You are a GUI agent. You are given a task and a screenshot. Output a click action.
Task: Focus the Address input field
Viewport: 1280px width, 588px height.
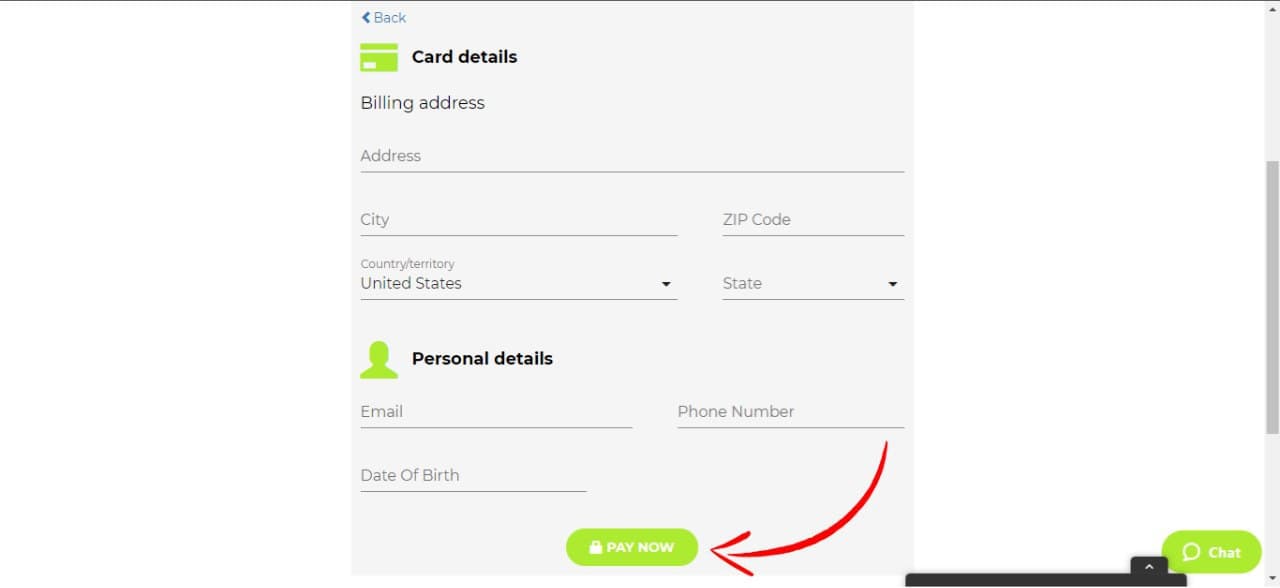(632, 156)
